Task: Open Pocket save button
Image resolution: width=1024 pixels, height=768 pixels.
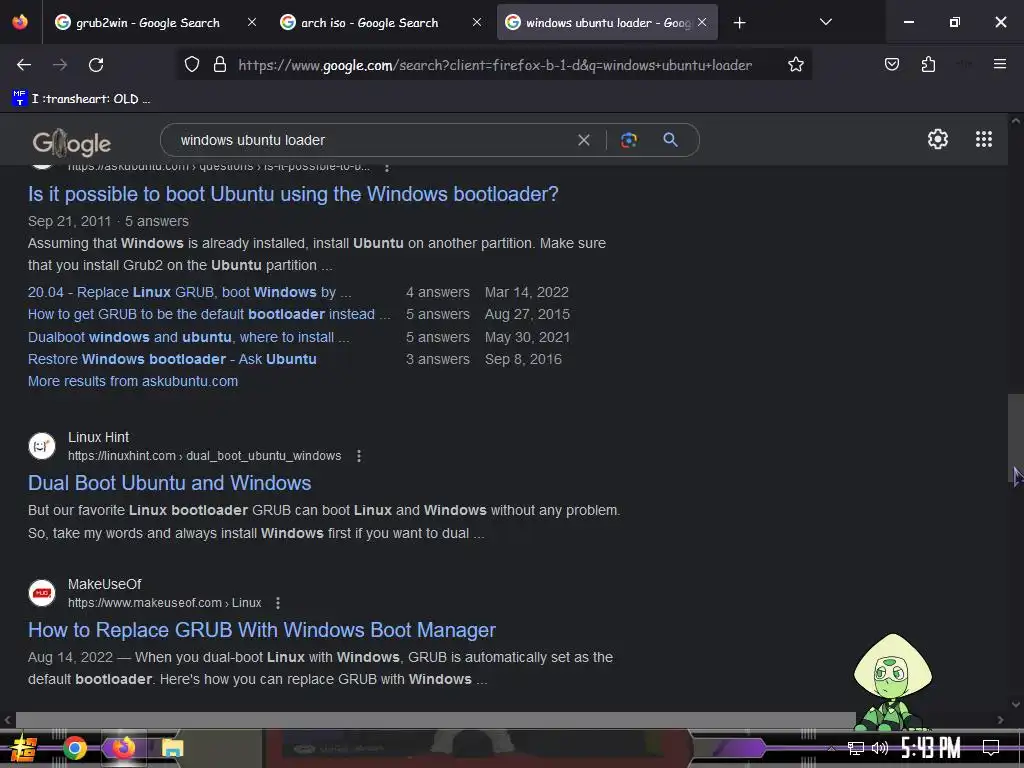Action: pyautogui.click(x=891, y=64)
